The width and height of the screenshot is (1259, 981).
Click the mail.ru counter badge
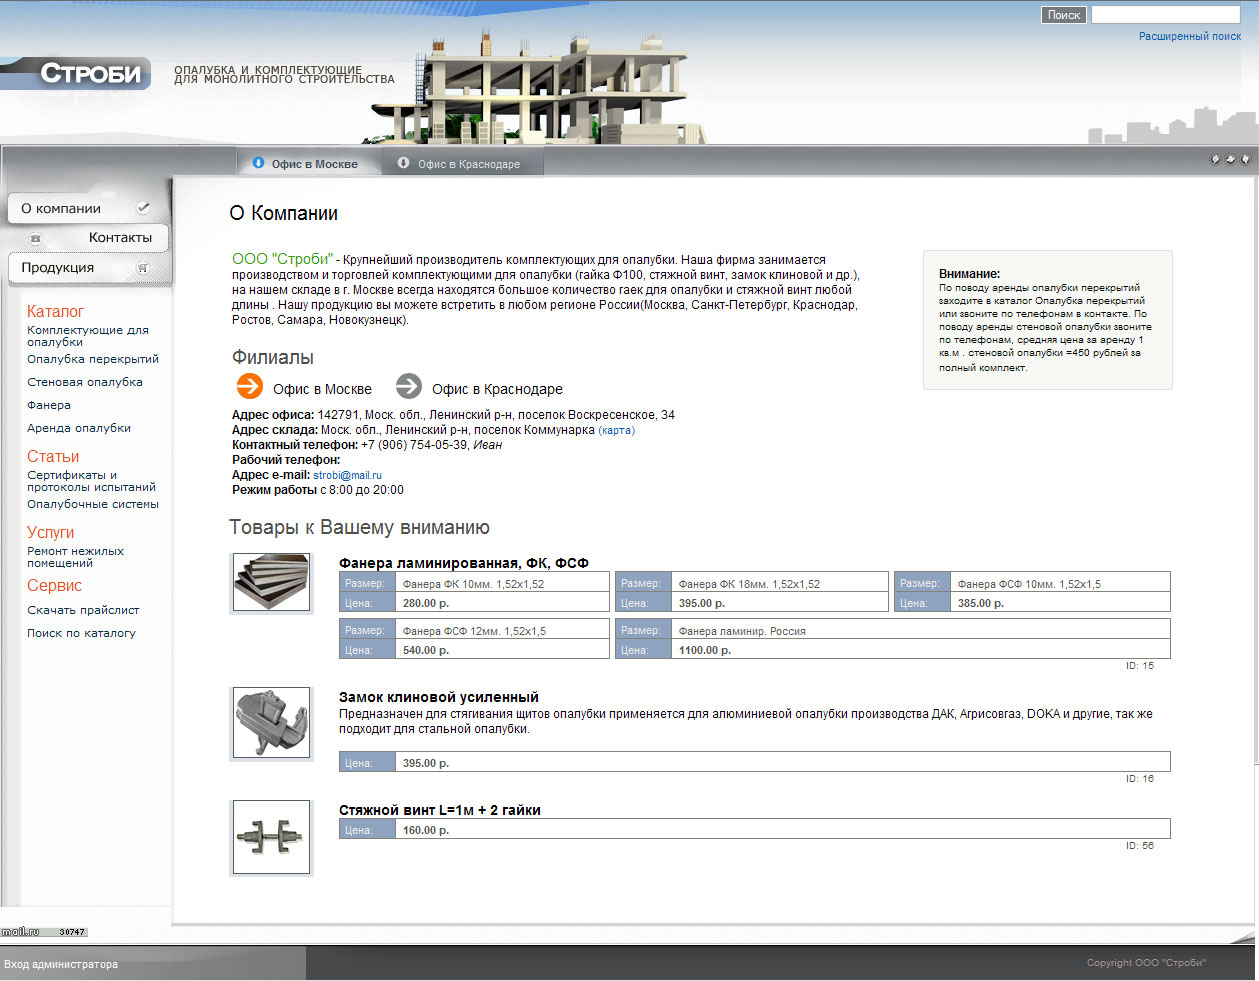tap(44, 932)
